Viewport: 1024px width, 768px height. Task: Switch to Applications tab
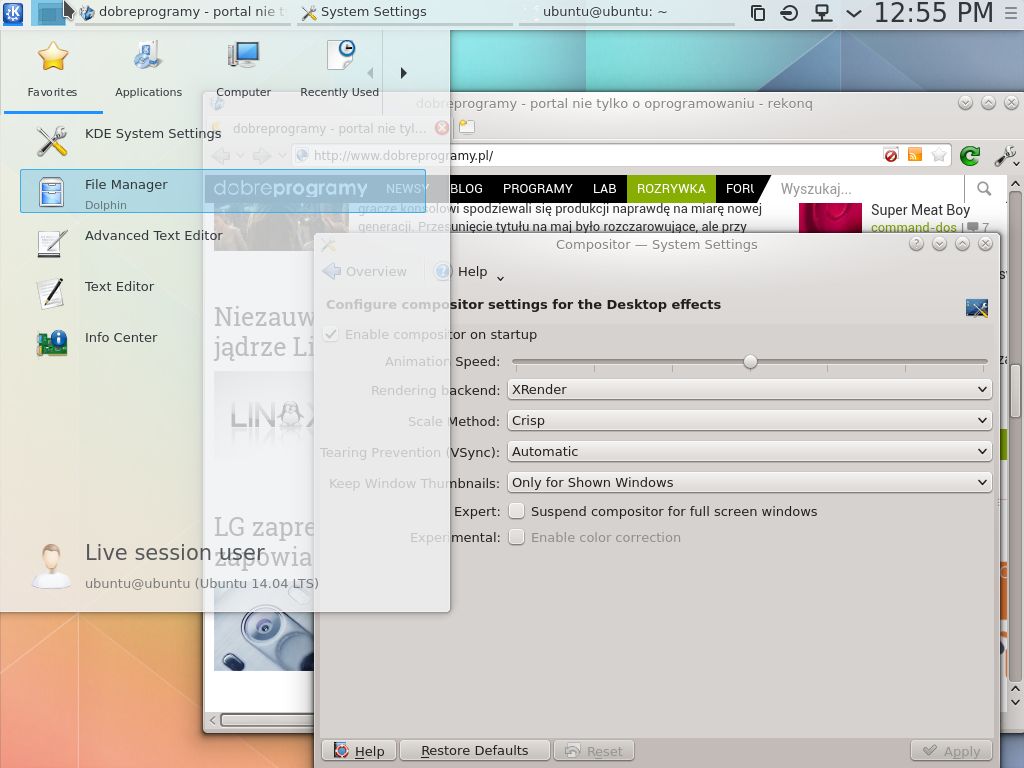148,71
